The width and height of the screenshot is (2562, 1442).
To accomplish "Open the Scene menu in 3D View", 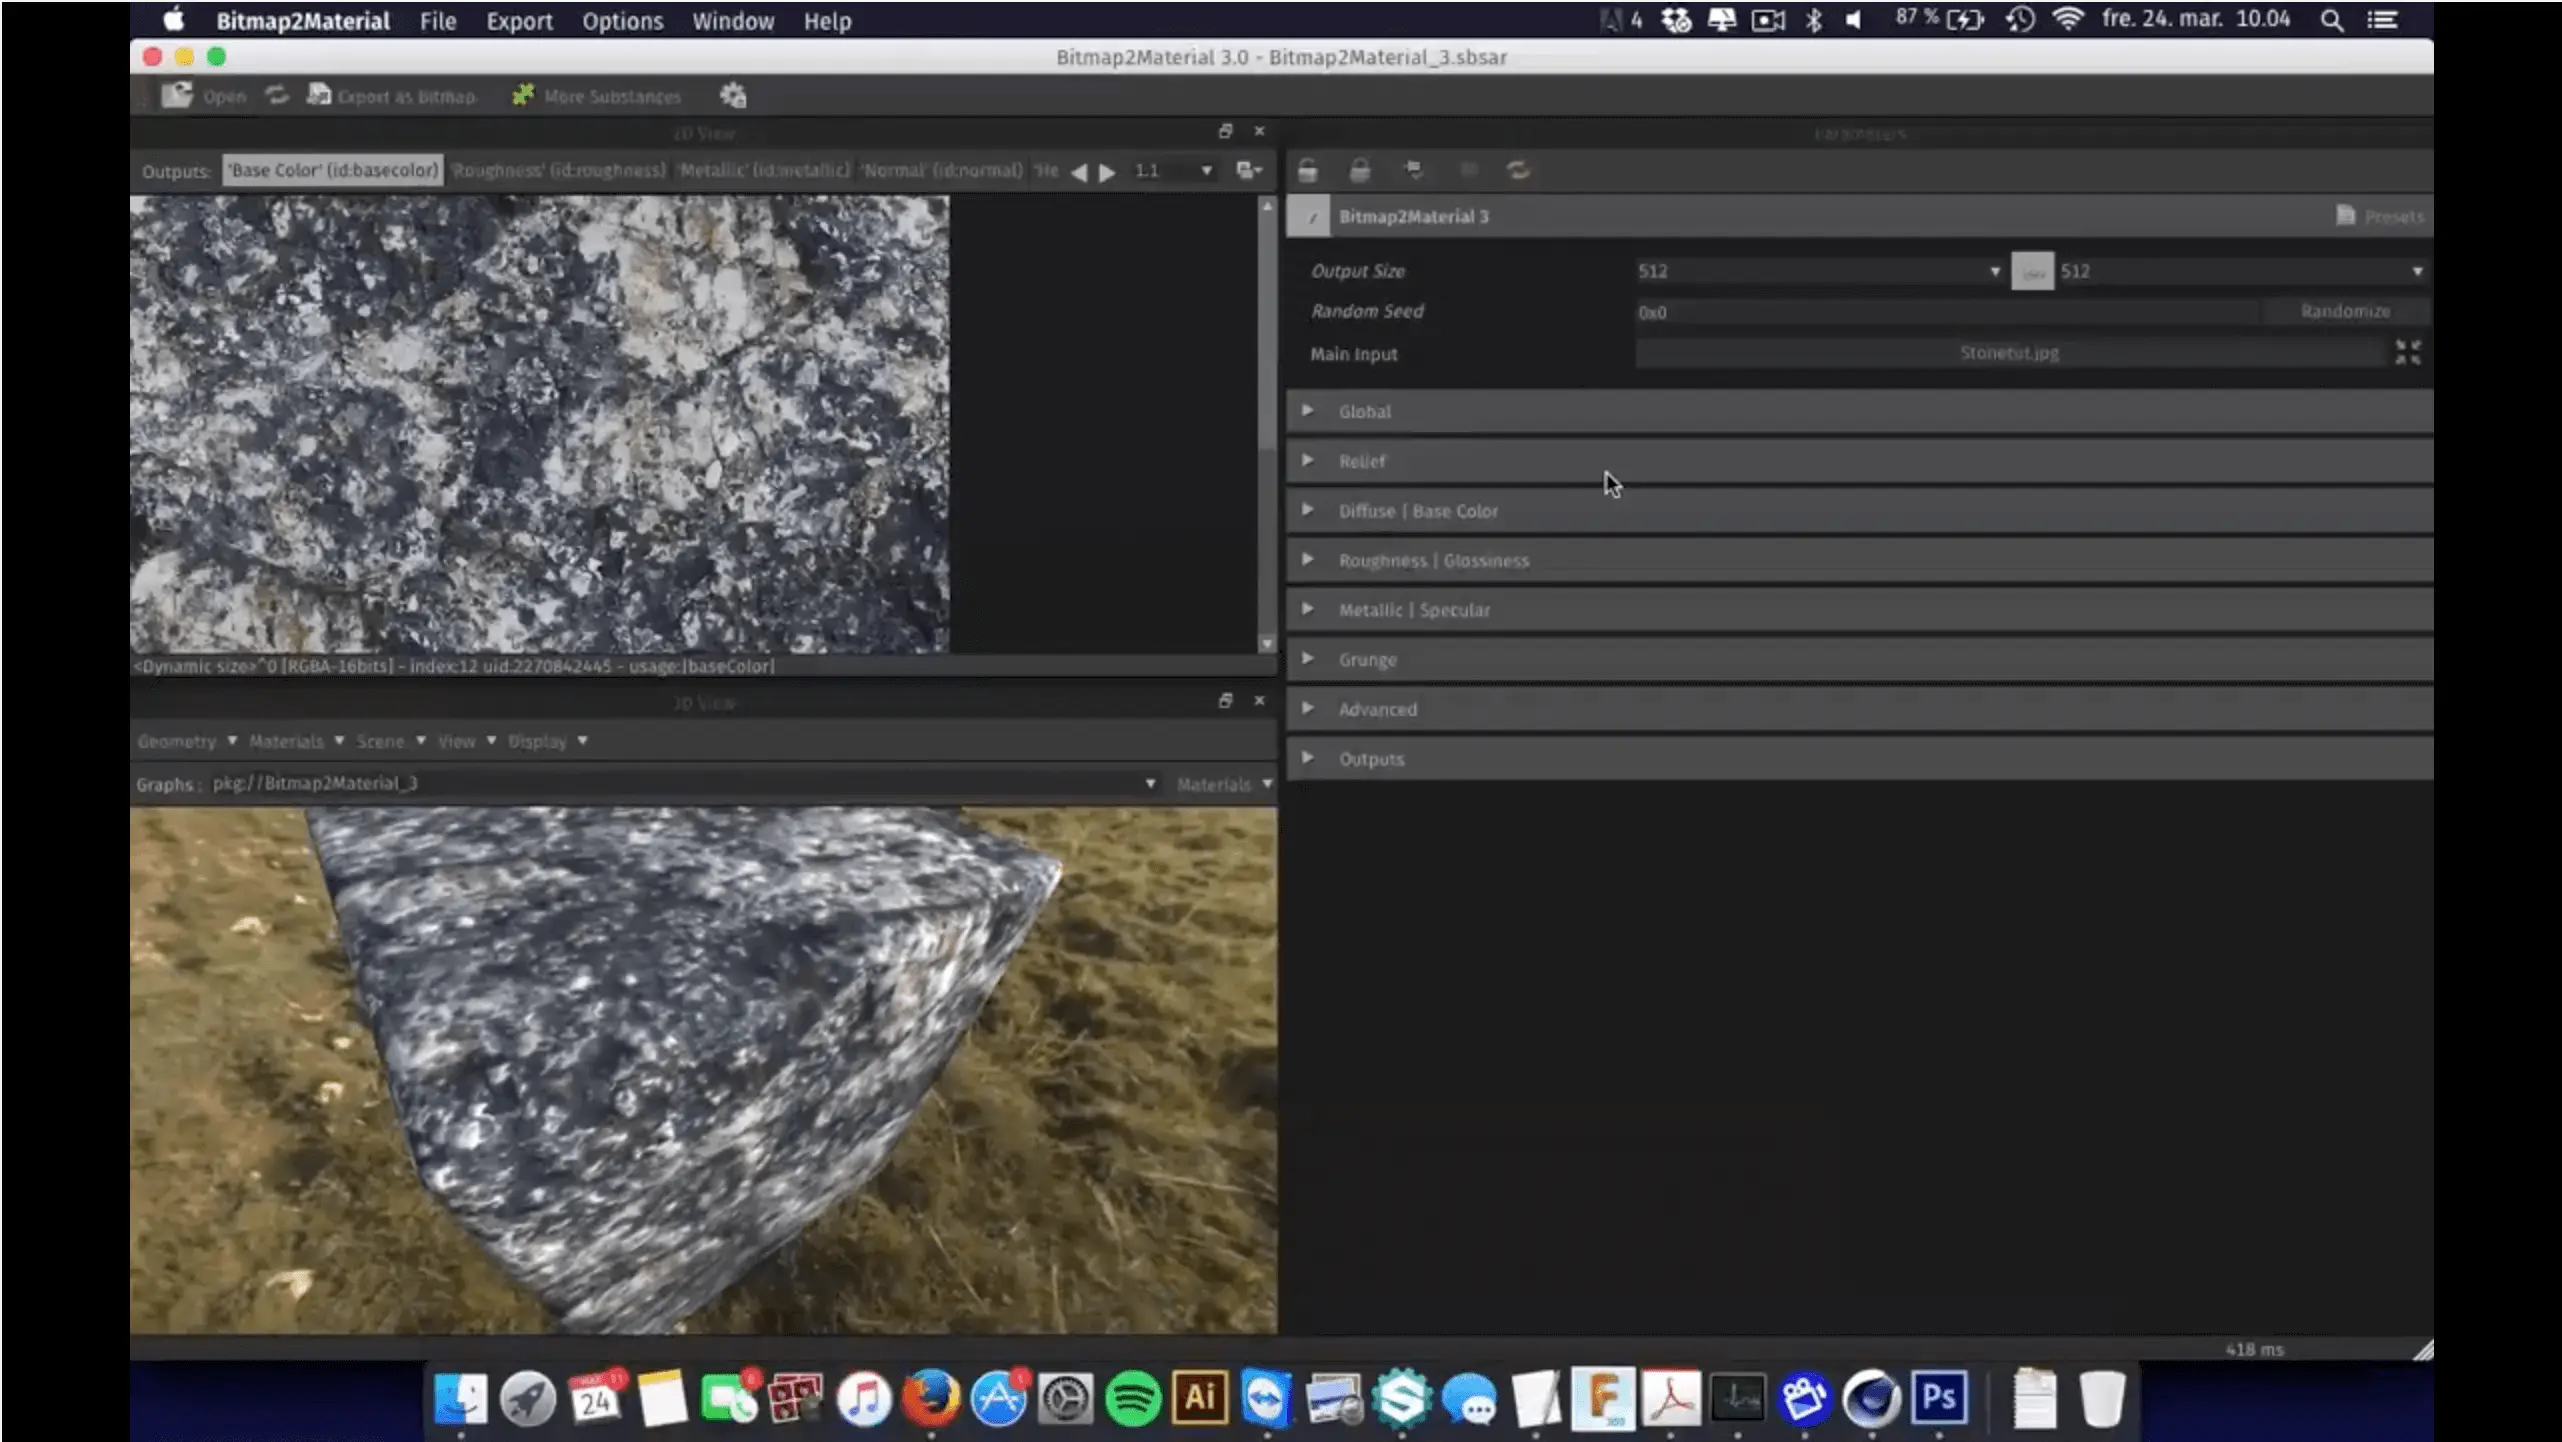I will 391,741.
